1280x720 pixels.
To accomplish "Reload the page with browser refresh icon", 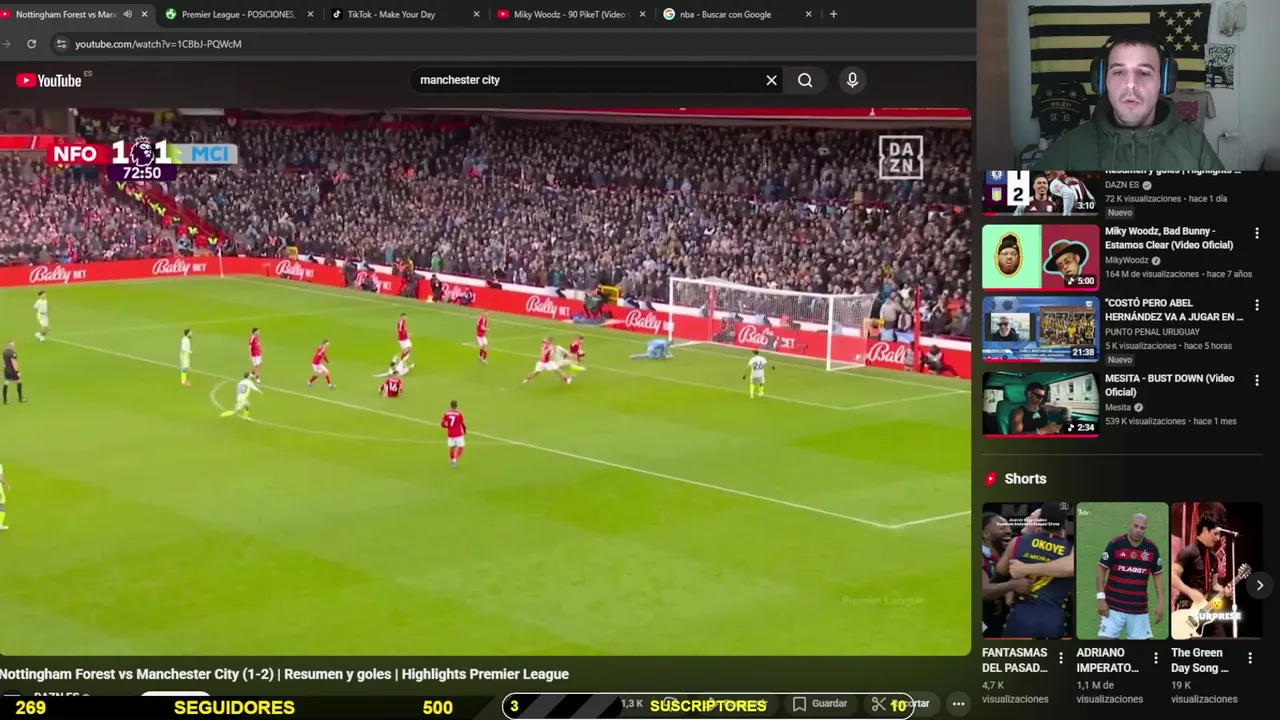I will click(31, 44).
